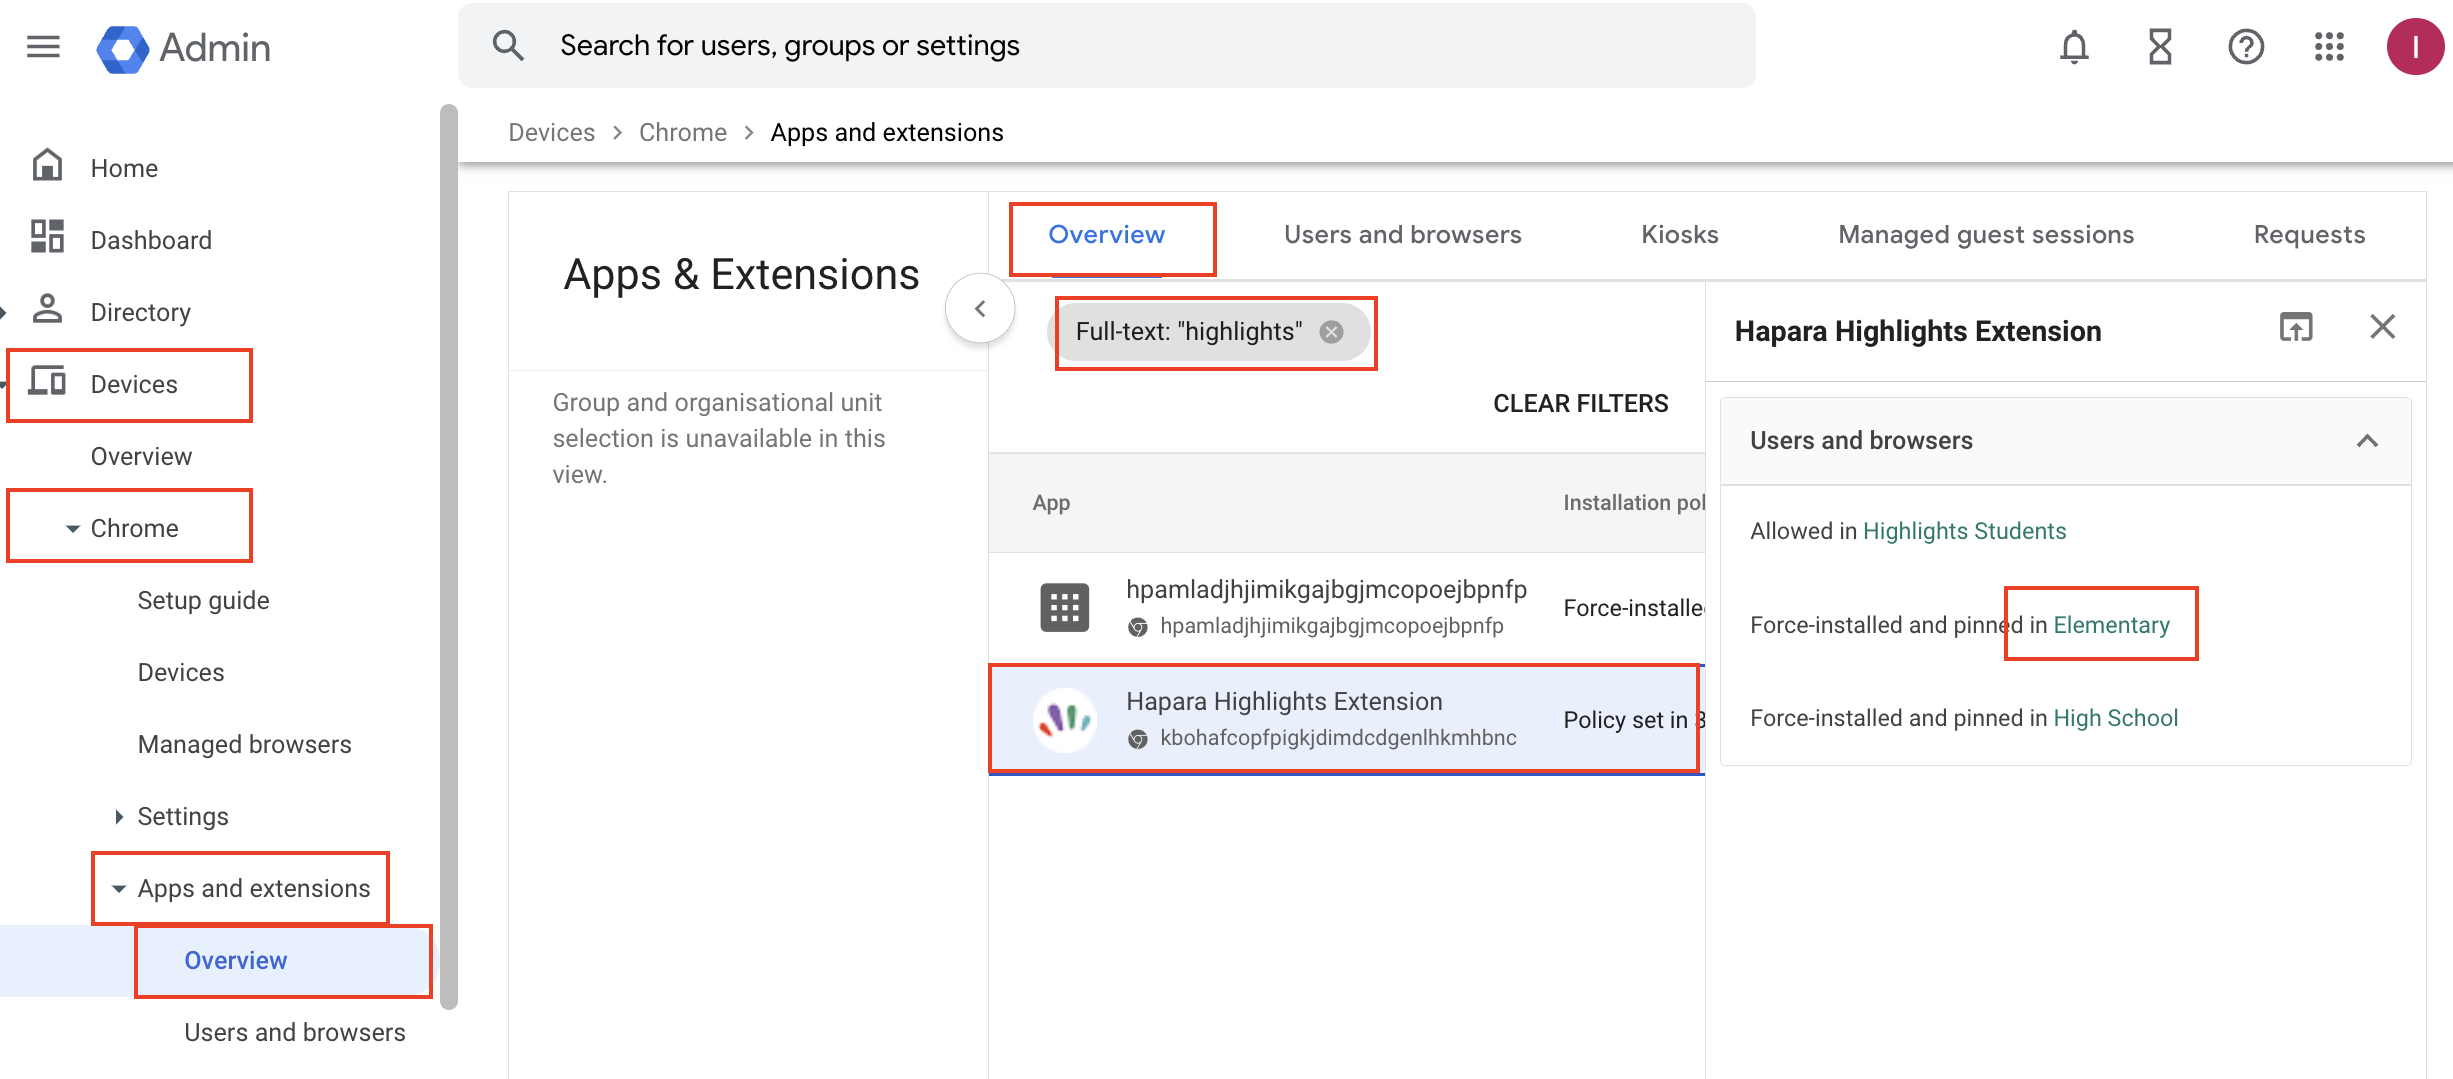Collapse the Users and browsers panel section

click(2368, 441)
